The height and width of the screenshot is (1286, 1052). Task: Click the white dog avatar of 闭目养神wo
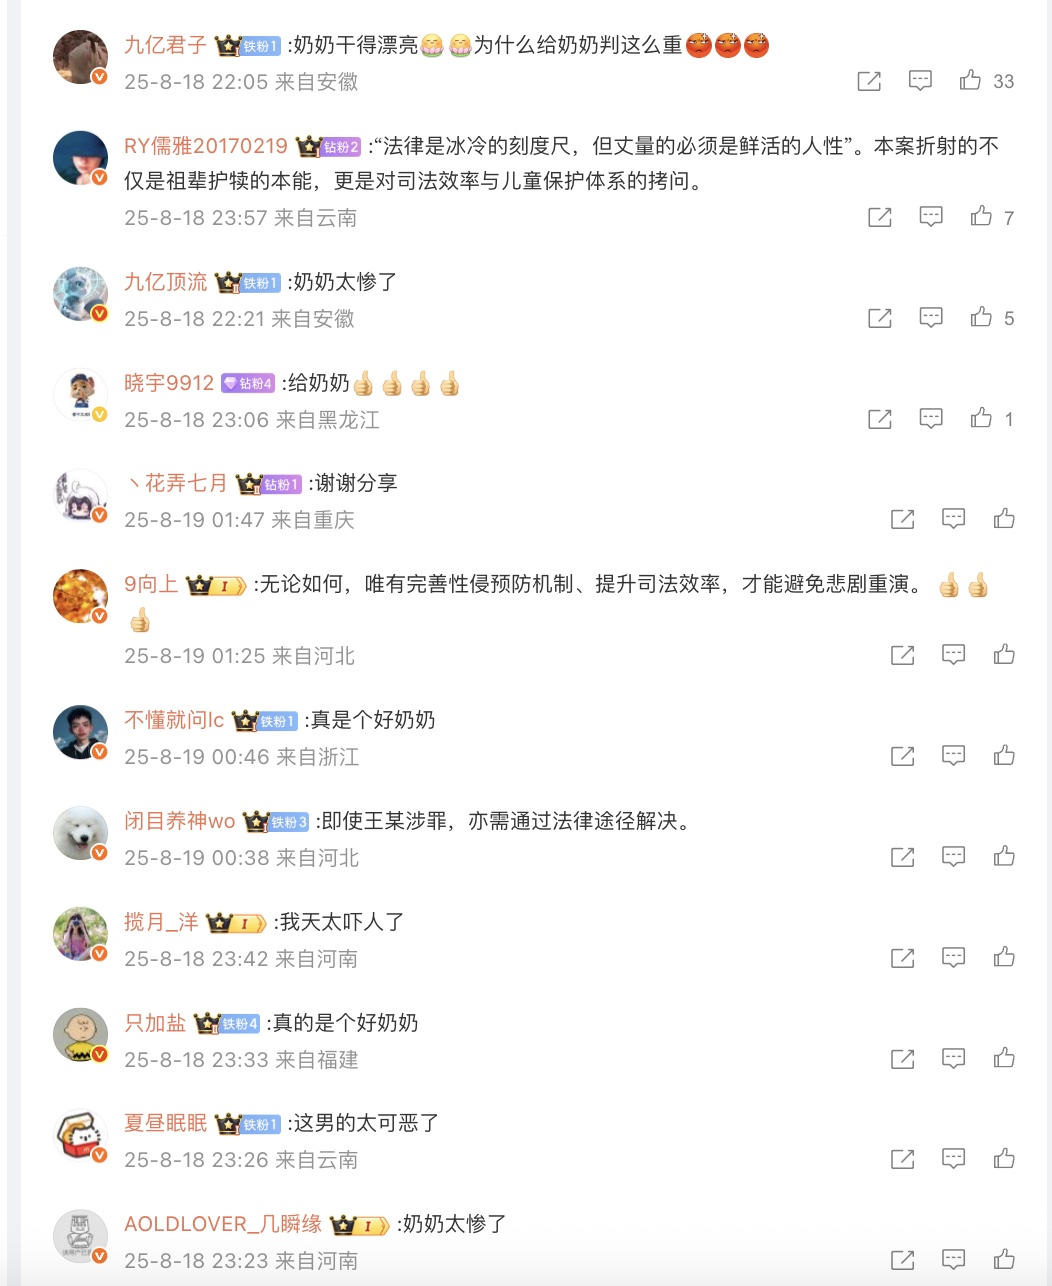[x=80, y=834]
